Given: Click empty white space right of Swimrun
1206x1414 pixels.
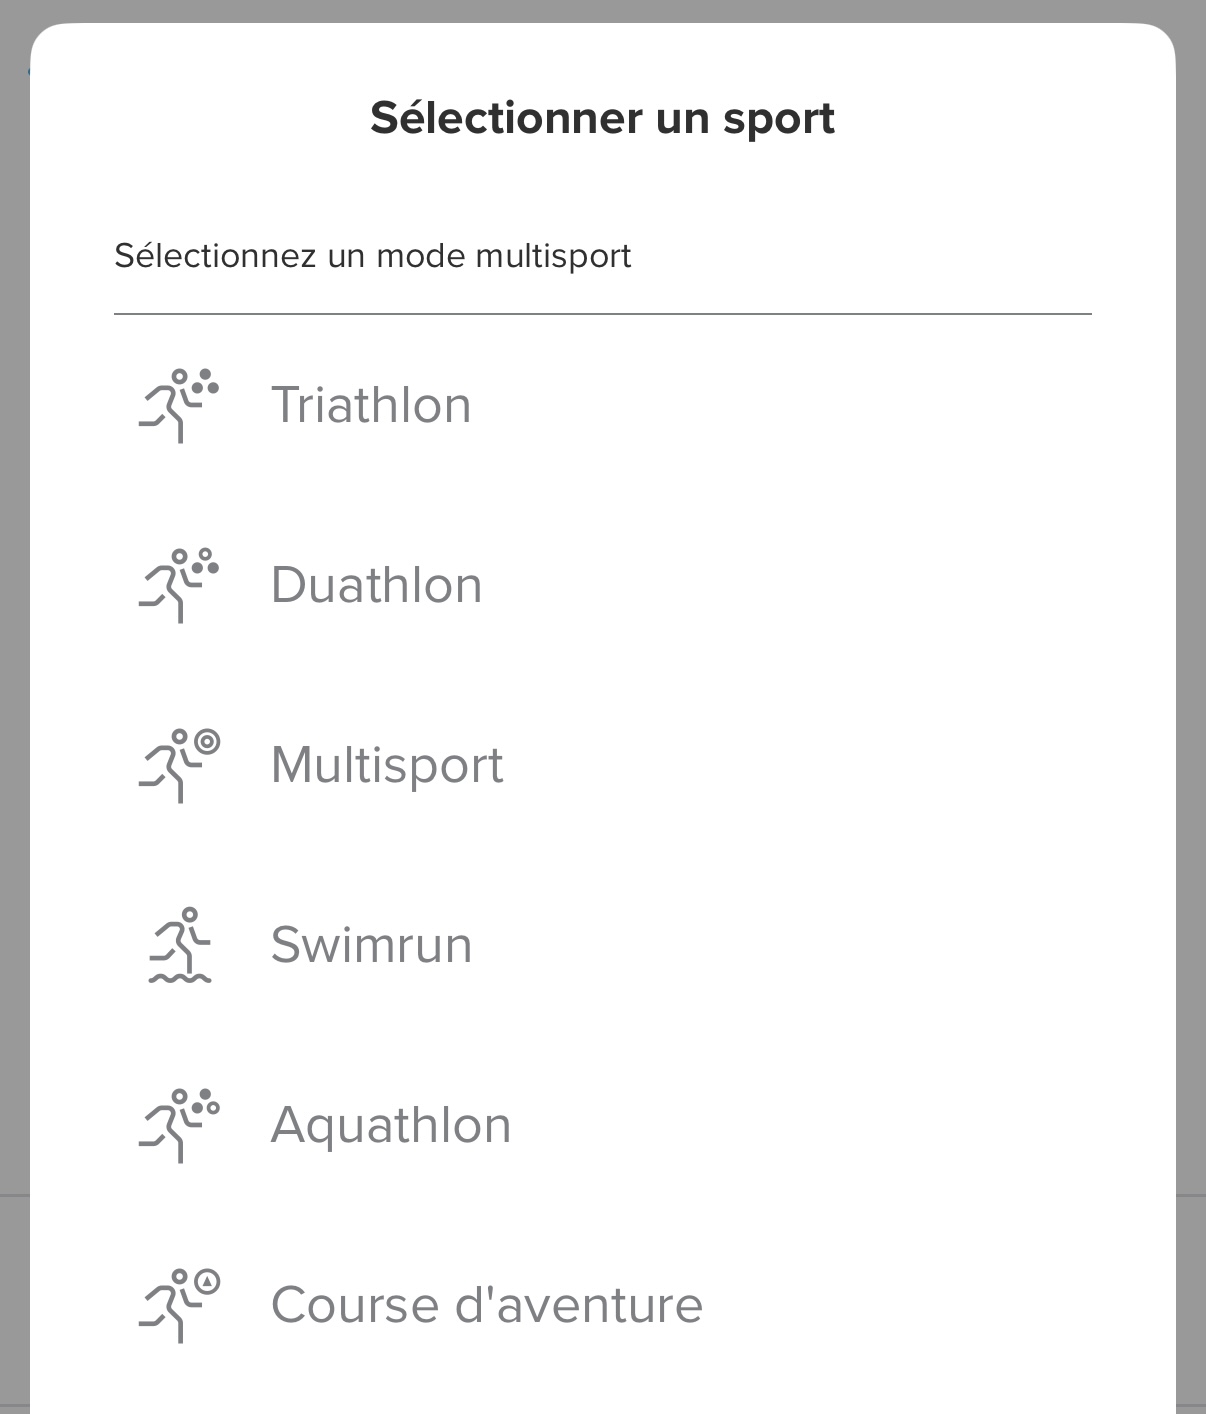Looking at the screenshot, I should point(800,945).
